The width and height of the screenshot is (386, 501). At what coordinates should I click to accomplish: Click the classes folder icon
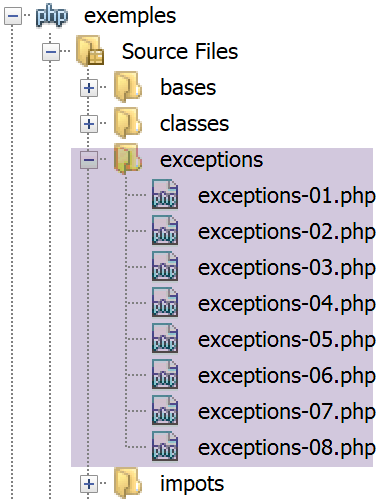[128, 123]
